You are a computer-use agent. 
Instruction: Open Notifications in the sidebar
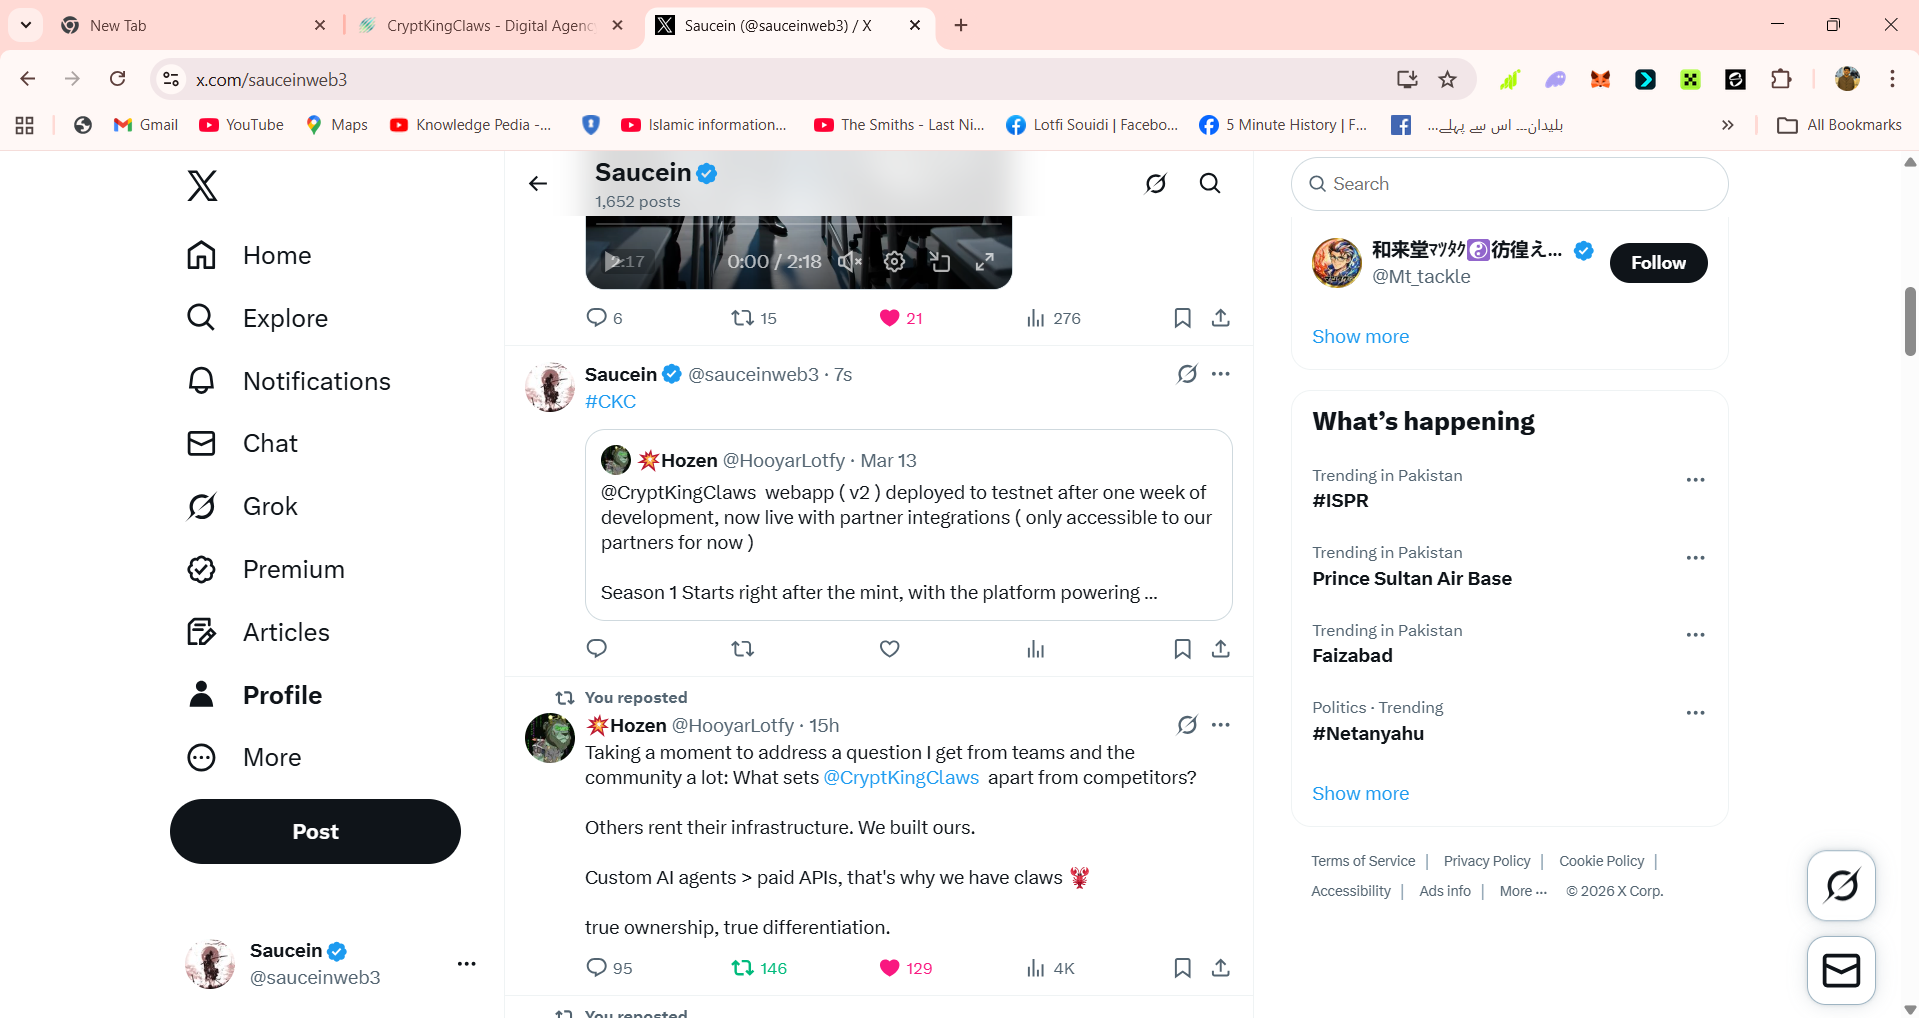[288, 381]
